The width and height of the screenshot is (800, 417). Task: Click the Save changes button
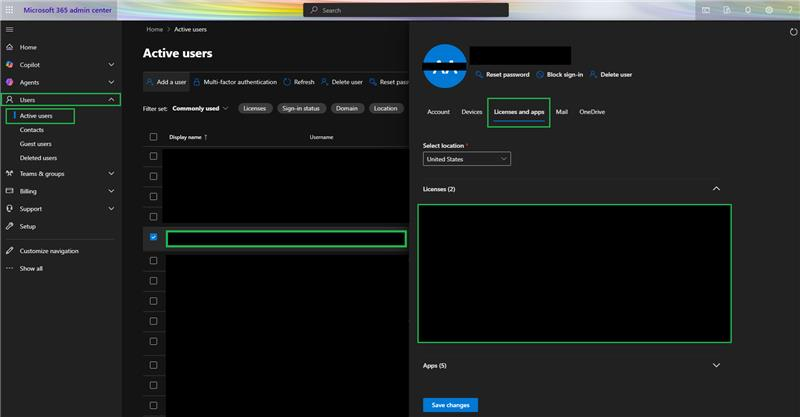[x=451, y=405]
